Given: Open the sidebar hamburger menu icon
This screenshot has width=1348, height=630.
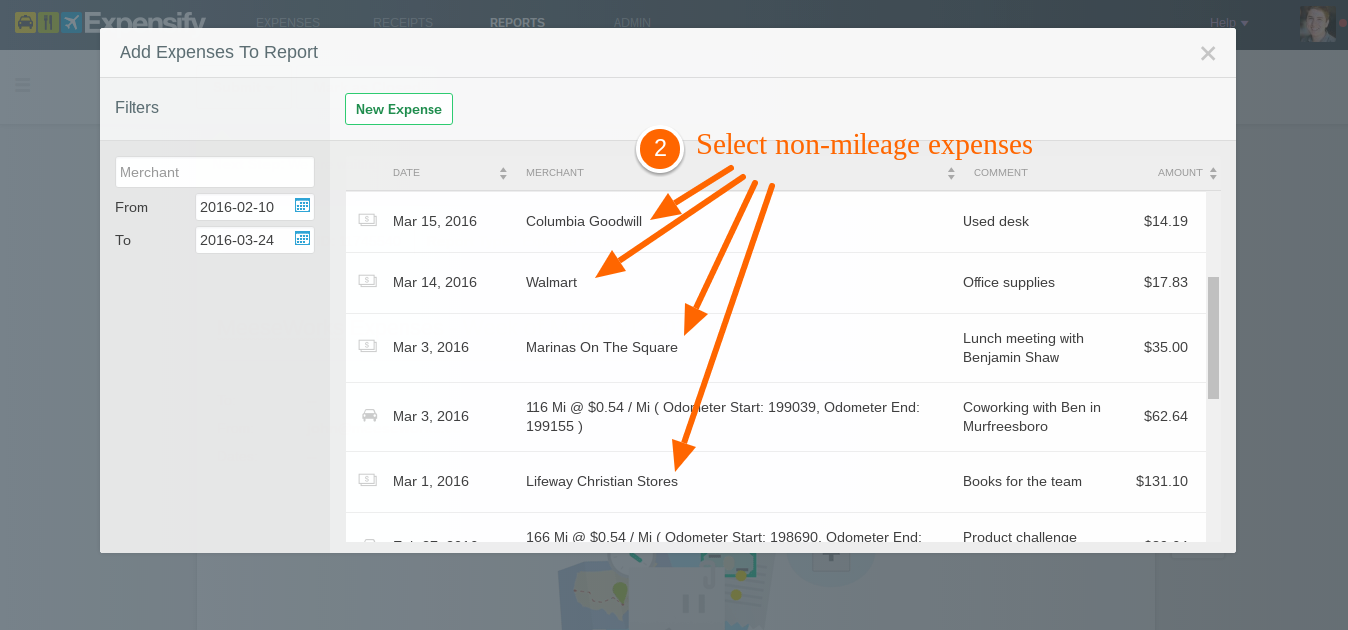Looking at the screenshot, I should click(22, 86).
